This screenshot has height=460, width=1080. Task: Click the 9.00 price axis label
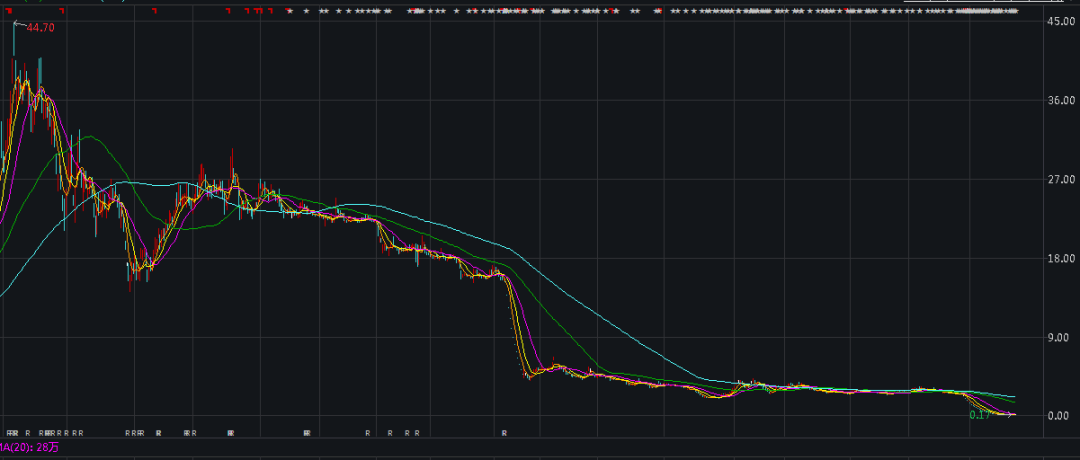(1059, 337)
